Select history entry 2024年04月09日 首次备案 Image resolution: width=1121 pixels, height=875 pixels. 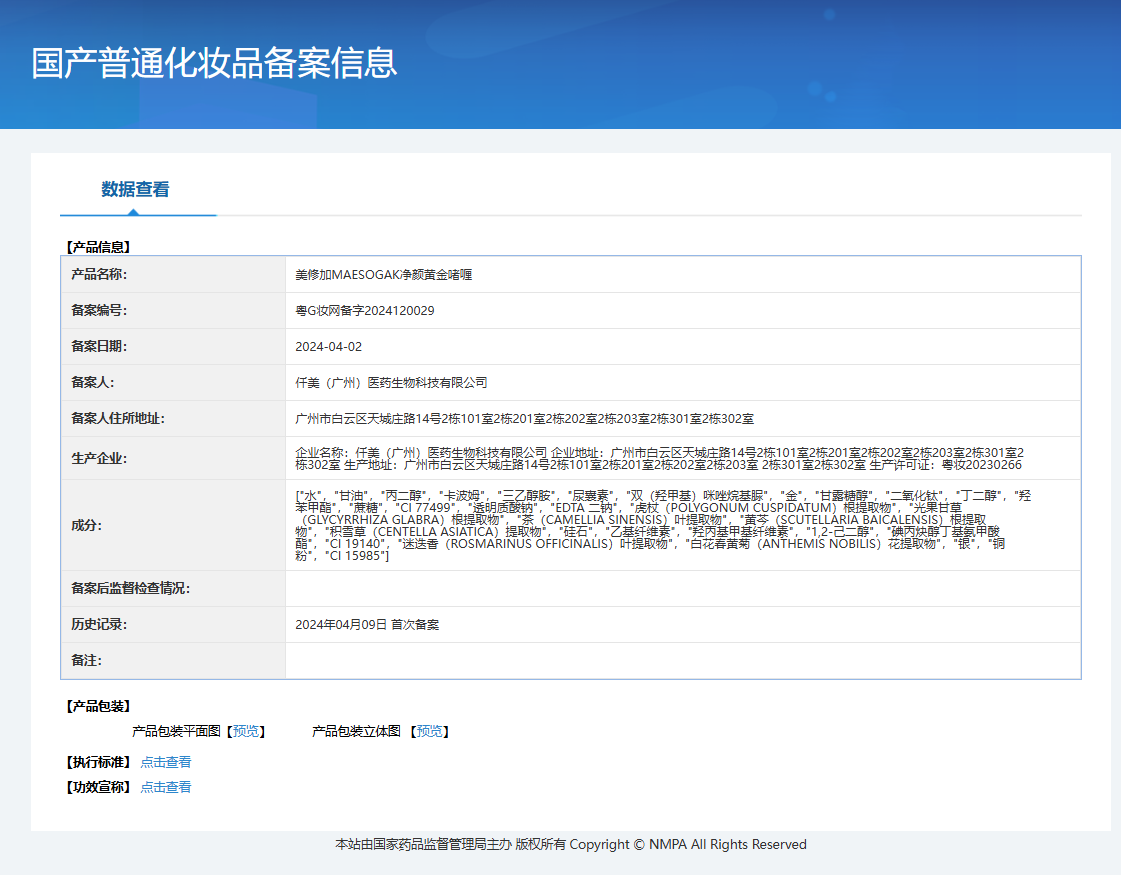(x=367, y=624)
